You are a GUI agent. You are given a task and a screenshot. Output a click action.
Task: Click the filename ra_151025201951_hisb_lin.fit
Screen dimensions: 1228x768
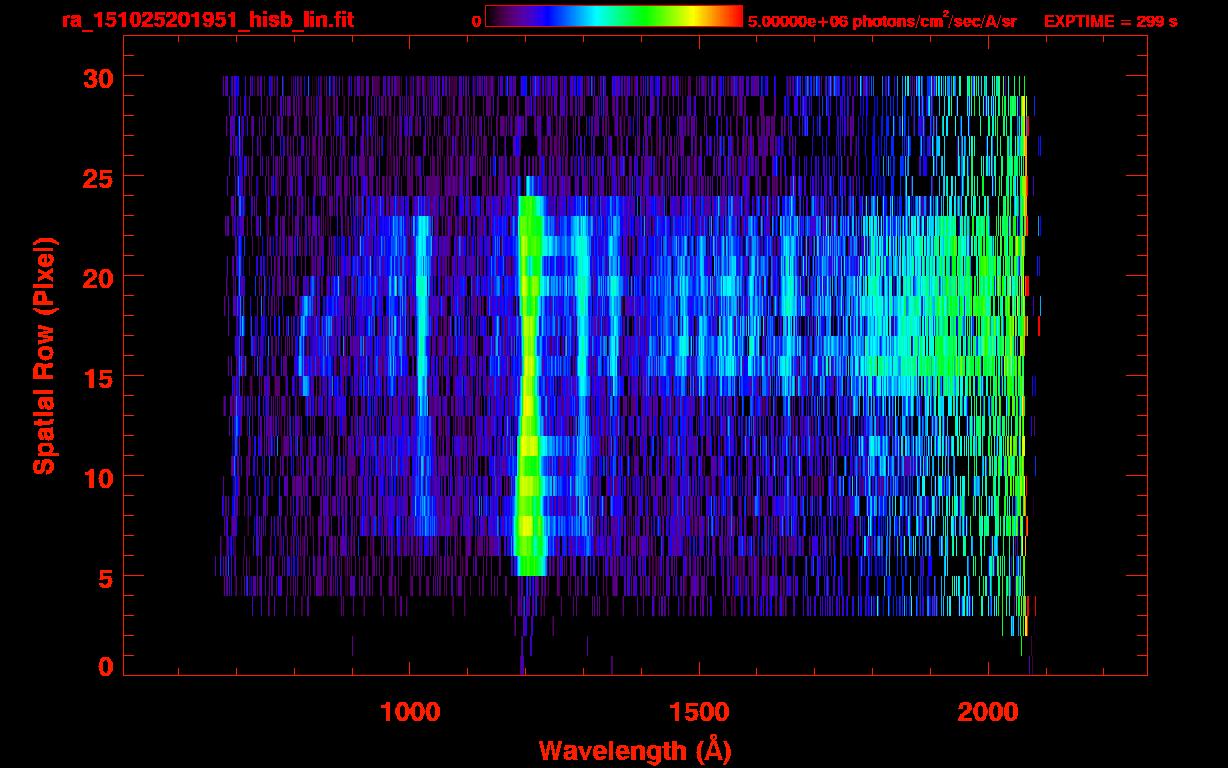tap(207, 20)
